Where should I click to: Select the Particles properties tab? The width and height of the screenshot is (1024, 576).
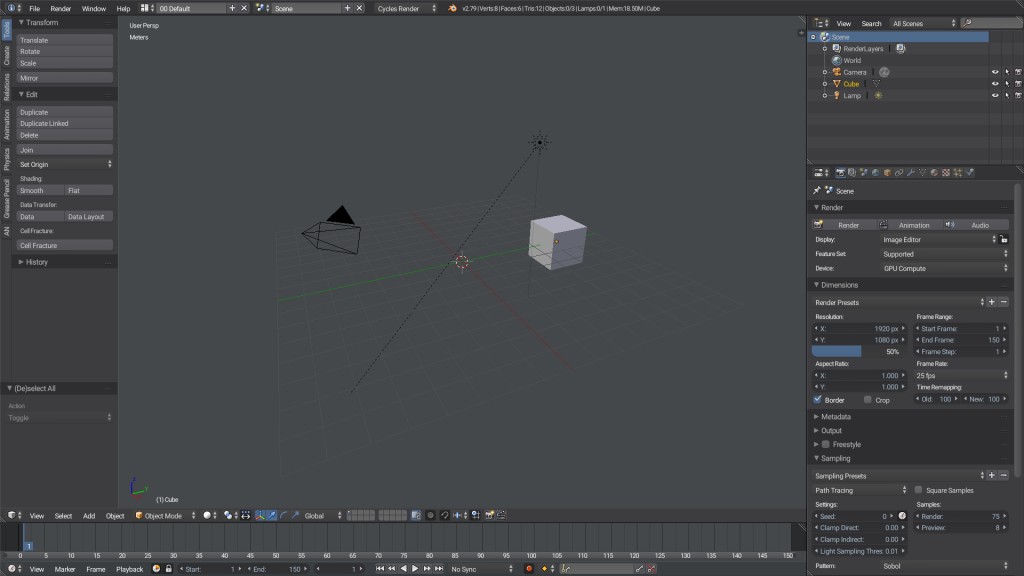point(958,171)
